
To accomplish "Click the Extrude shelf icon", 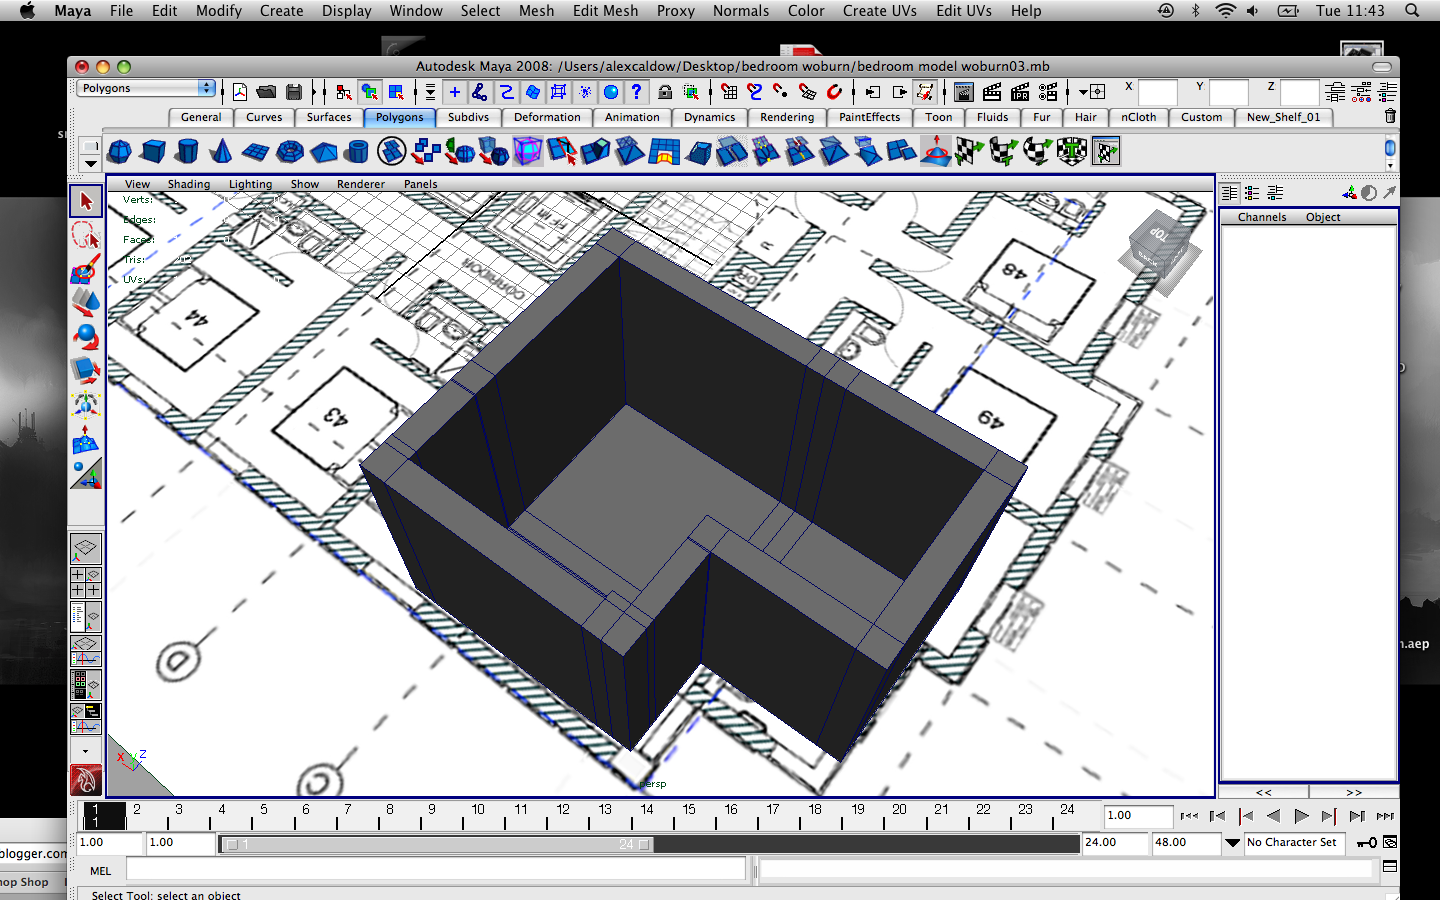I will click(x=595, y=152).
